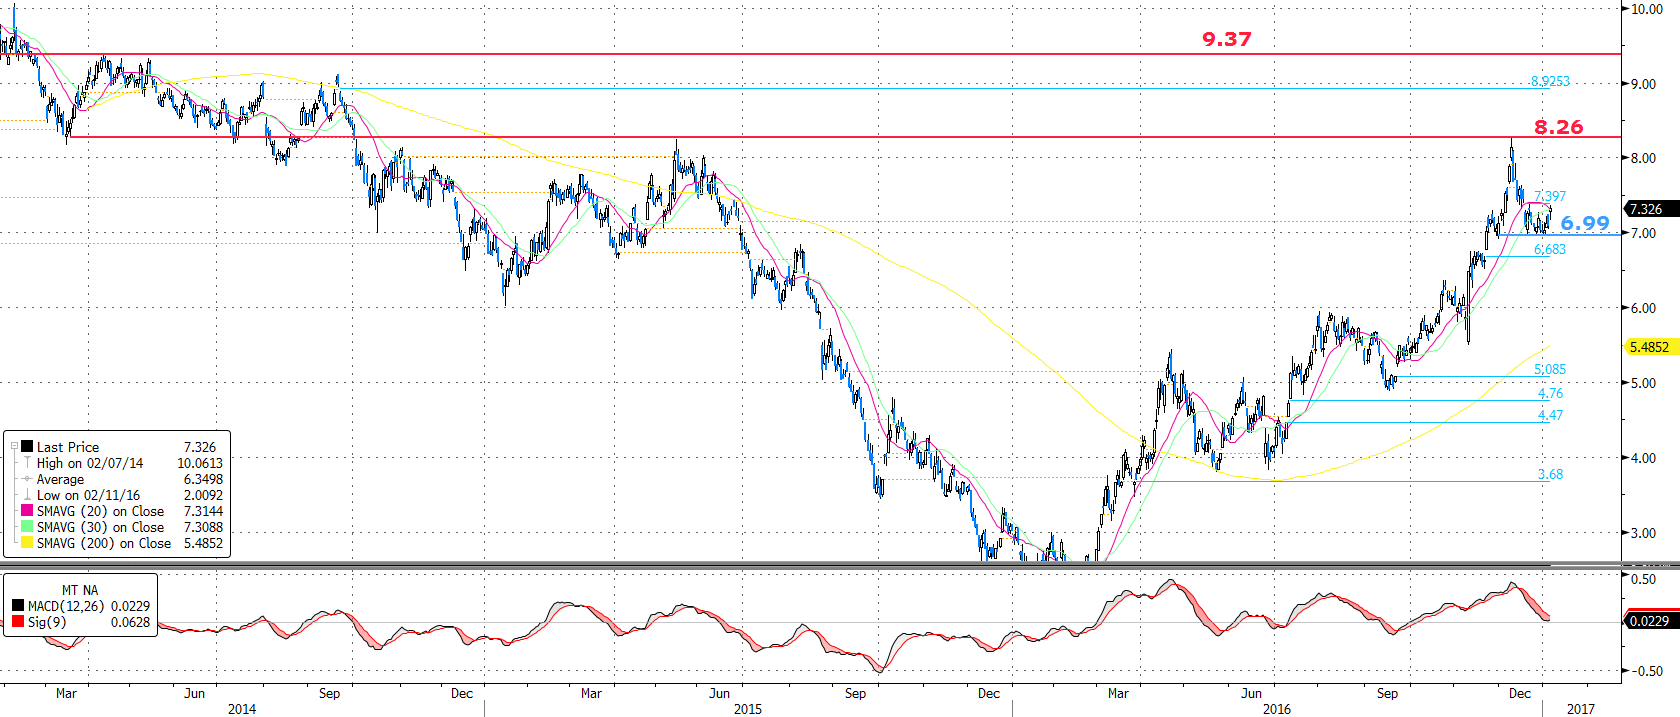Click the magenta SMAVG (20) swatch
Screen dimensions: 1680x717
[28, 511]
